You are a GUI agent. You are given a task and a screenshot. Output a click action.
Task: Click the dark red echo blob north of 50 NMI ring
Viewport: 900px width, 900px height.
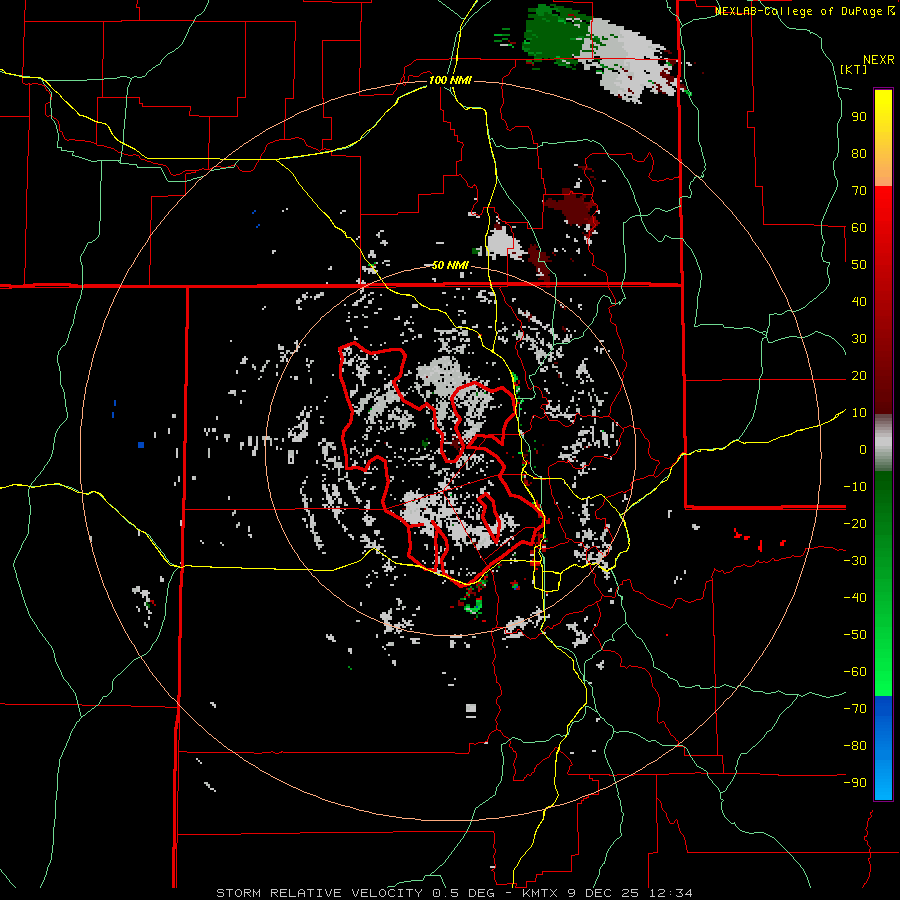point(571,207)
